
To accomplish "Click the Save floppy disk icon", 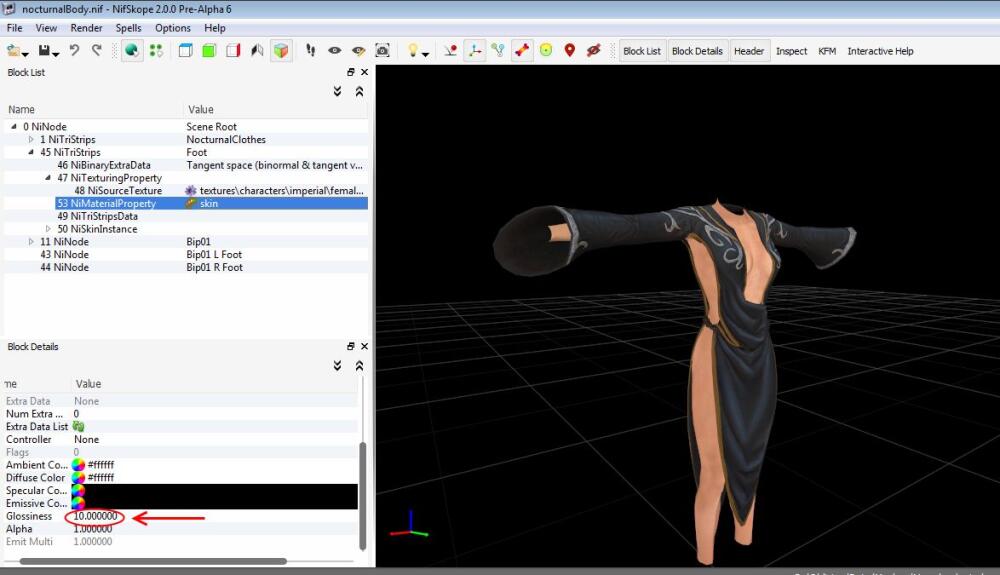I will 45,50.
